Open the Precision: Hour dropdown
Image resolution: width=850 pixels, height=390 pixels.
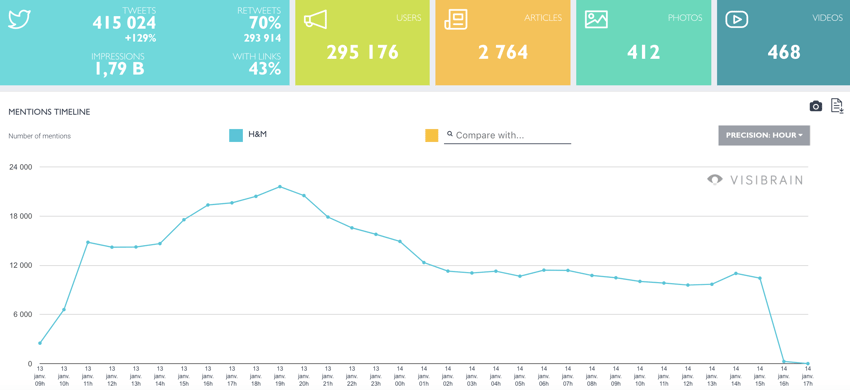click(x=764, y=135)
